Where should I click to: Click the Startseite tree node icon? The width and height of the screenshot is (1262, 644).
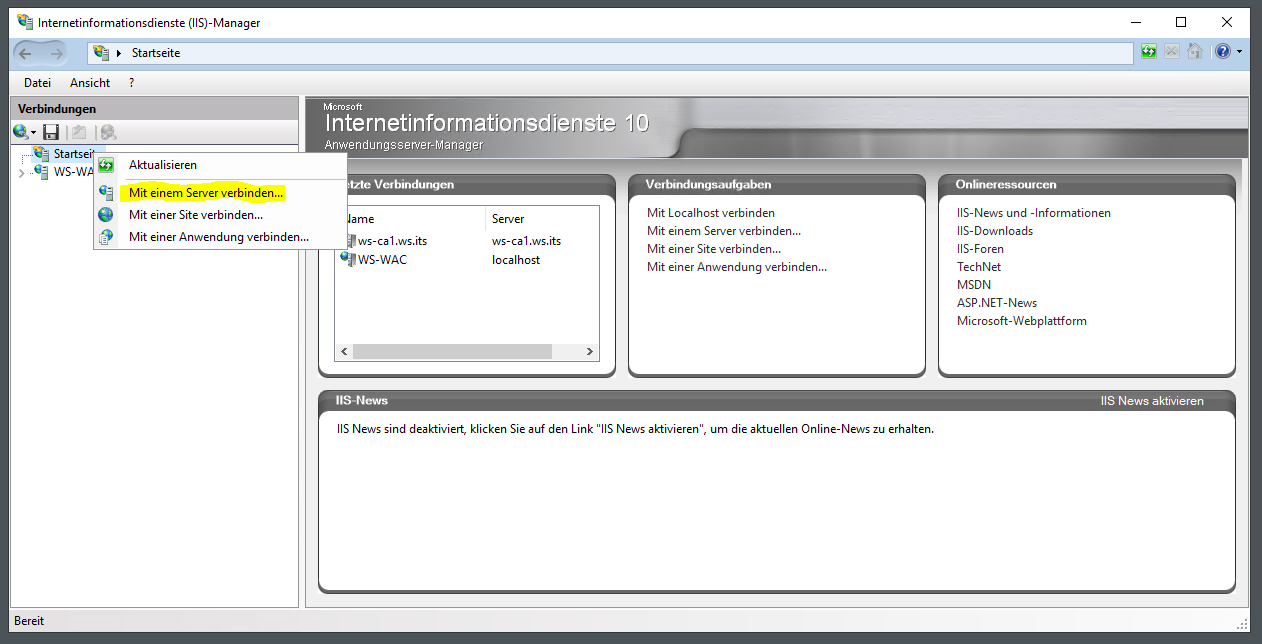pos(40,153)
